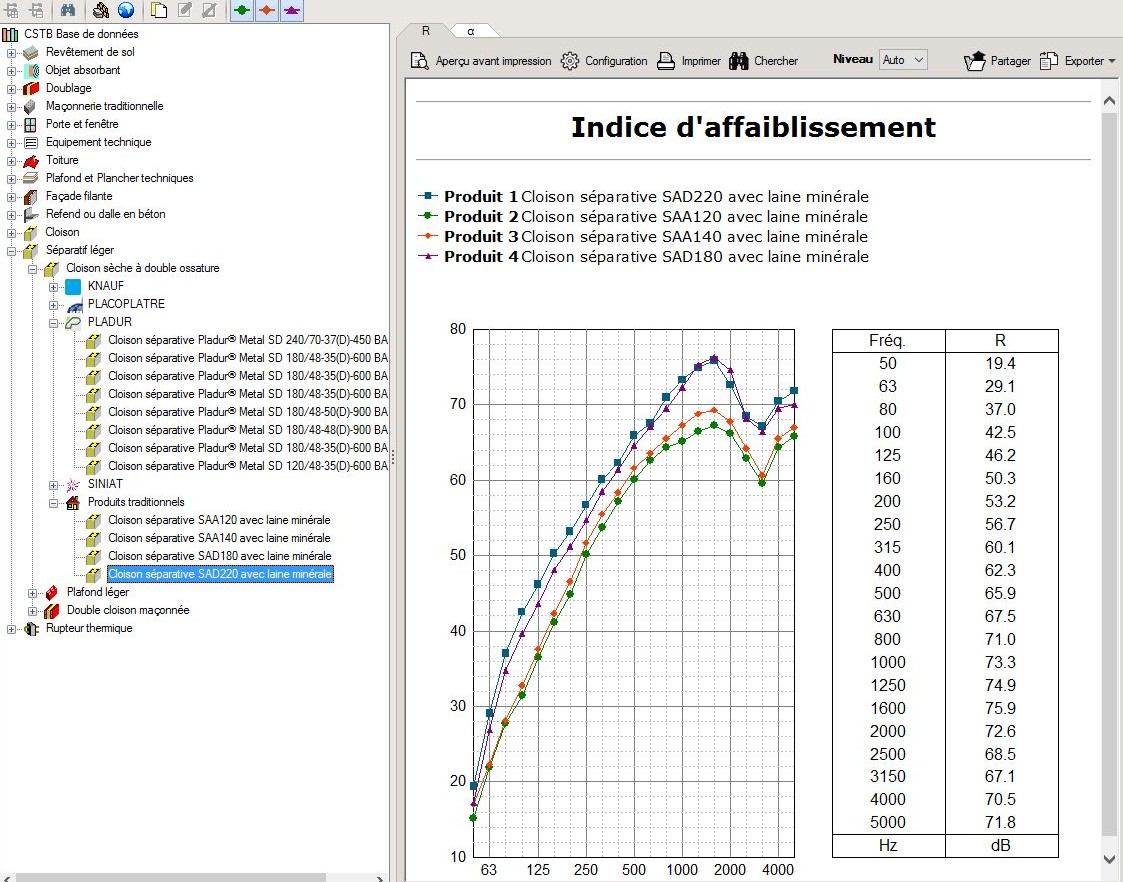Expand the Revêtement de sol node
Viewport: 1123px width, 882px height.
tap(11, 53)
